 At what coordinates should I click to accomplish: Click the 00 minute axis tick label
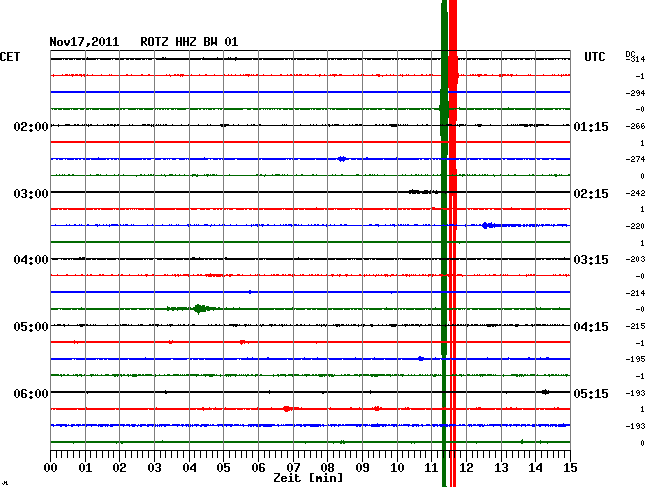[x=51, y=468]
